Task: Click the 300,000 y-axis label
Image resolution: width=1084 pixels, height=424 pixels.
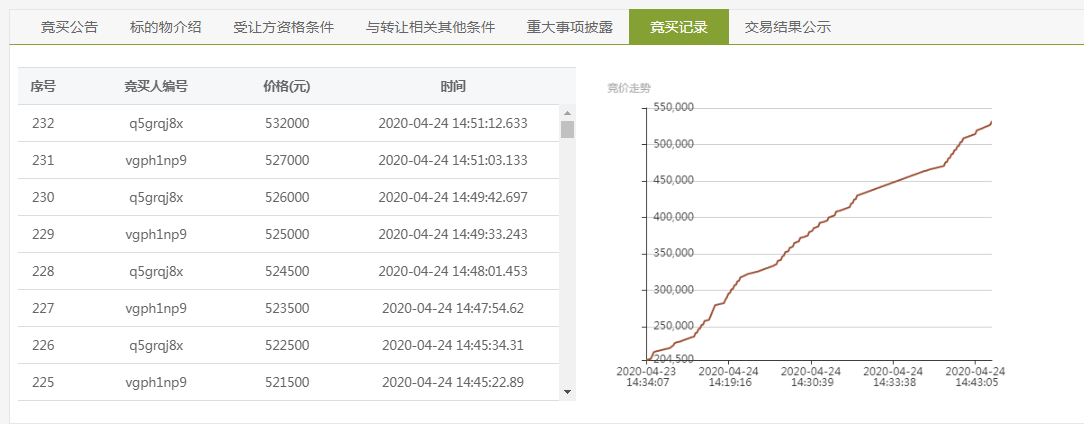Action: (x=674, y=291)
